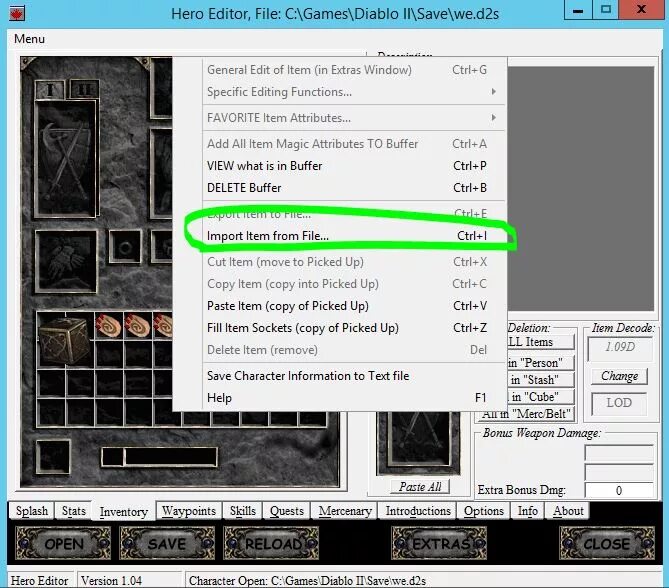This screenshot has height=588, width=669.
Task: Click the Horadric Cube item in inventory
Action: click(65, 340)
